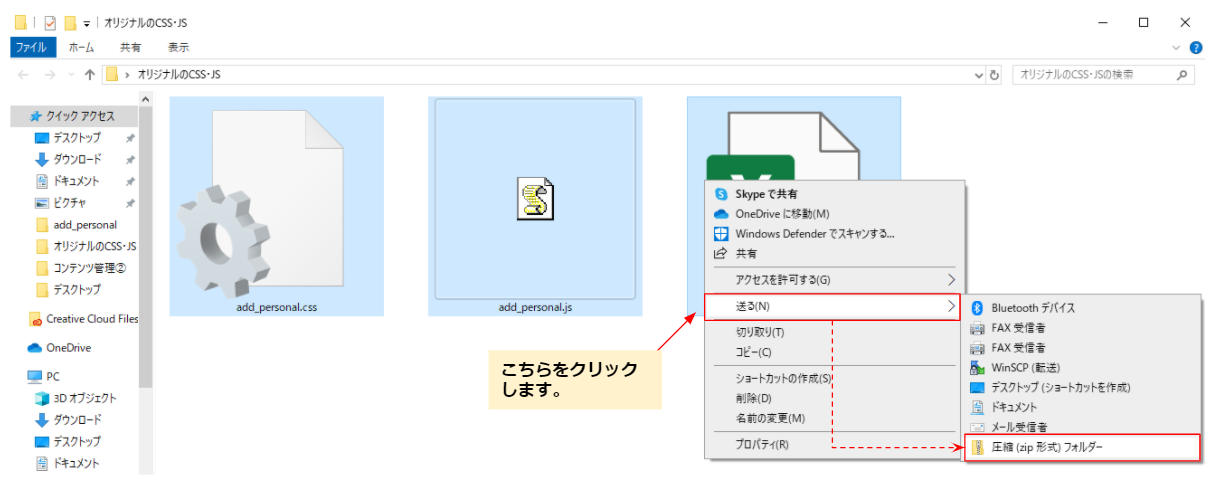Click the OneDrive cloud icon in context menu
Viewport: 1220px width, 495px height.
[720, 214]
